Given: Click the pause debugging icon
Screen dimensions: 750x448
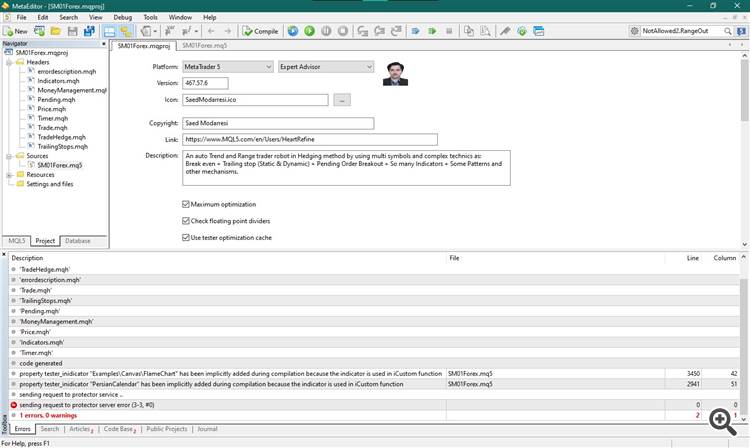Looking at the screenshot, I should pyautogui.click(x=326, y=31).
